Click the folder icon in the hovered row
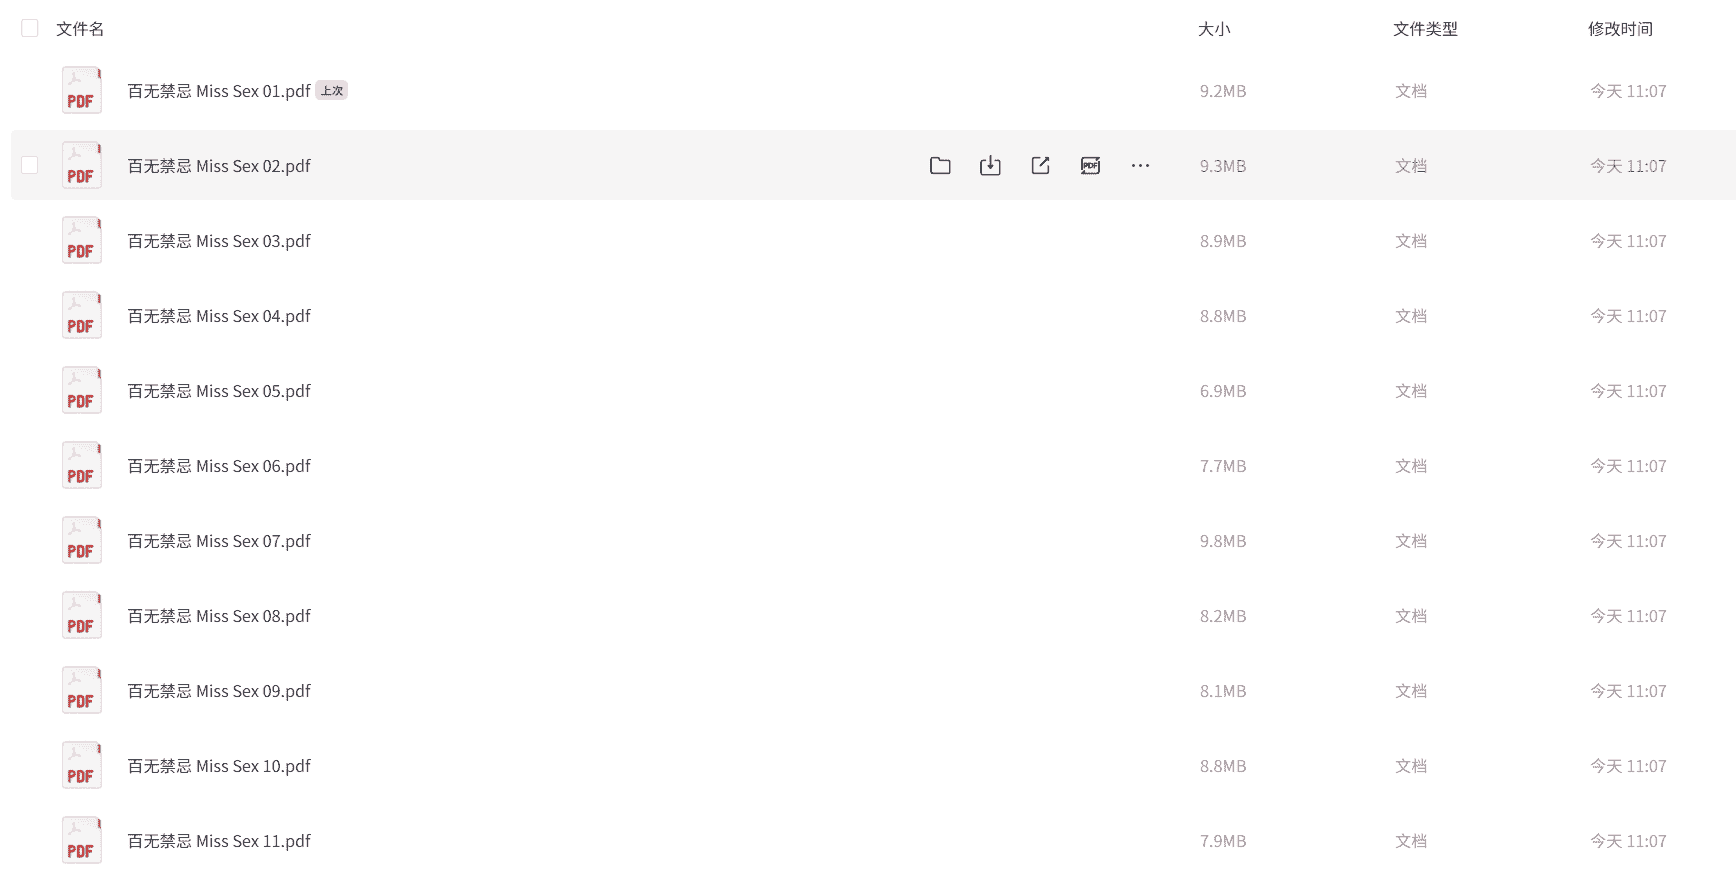 [940, 166]
